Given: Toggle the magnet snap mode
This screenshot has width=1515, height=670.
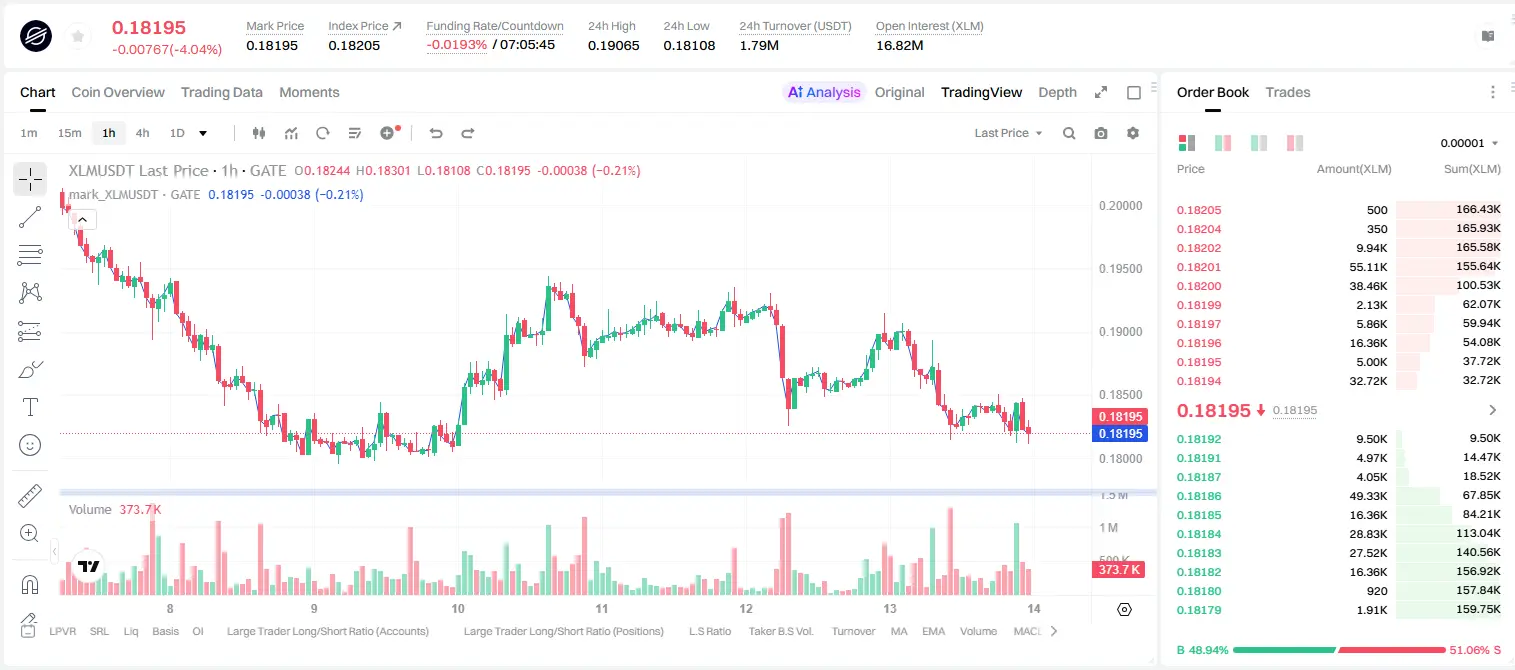Looking at the screenshot, I should tap(30, 584).
